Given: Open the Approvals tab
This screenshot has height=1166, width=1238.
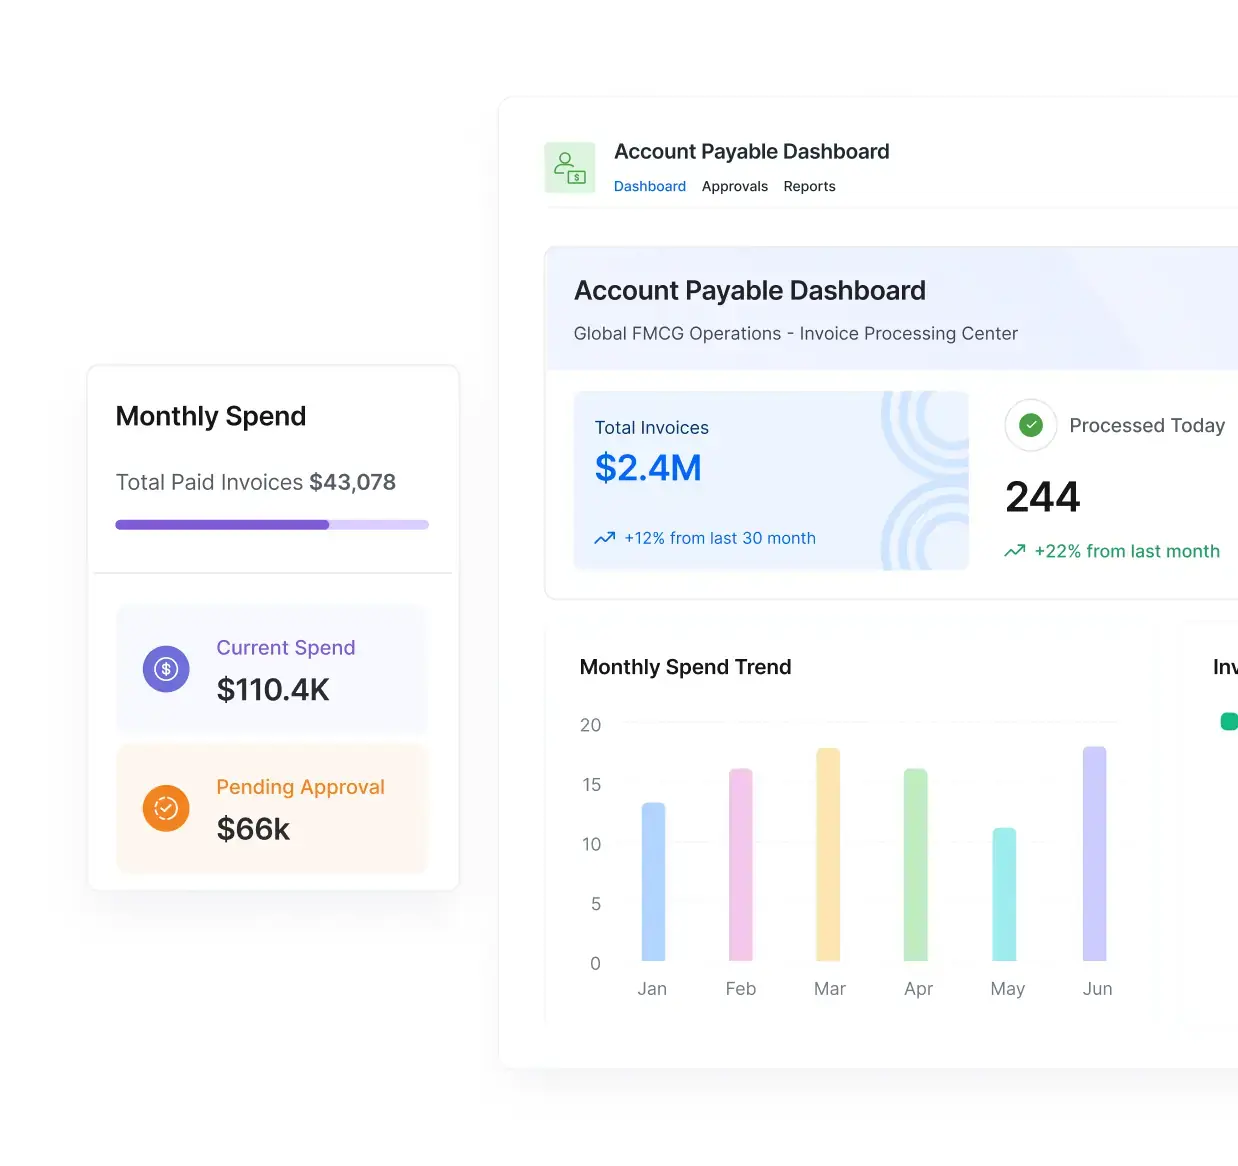Looking at the screenshot, I should (734, 186).
